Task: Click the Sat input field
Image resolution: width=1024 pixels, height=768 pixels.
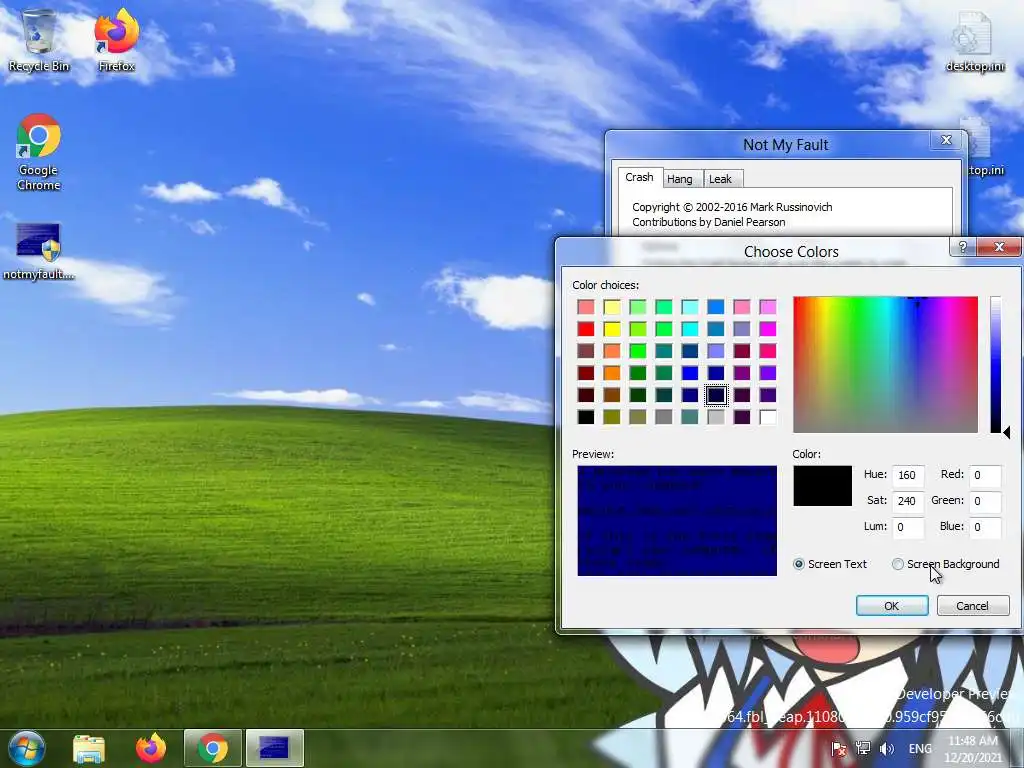Action: (x=908, y=501)
